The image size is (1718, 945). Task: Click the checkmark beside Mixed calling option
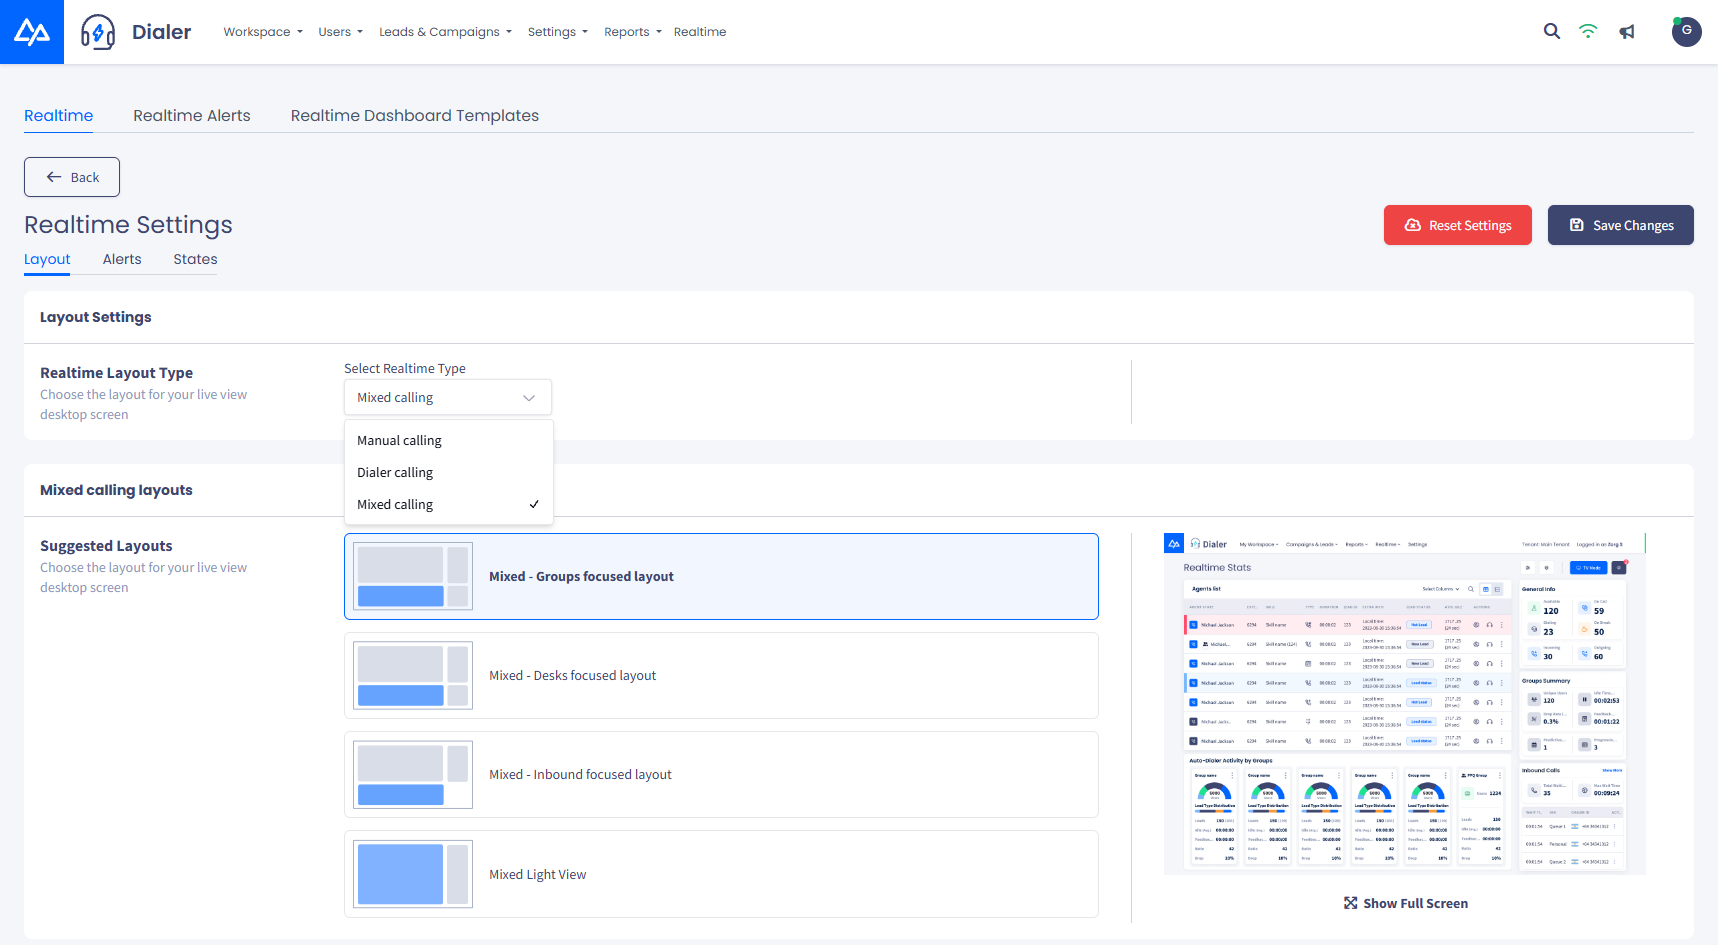coord(534,504)
